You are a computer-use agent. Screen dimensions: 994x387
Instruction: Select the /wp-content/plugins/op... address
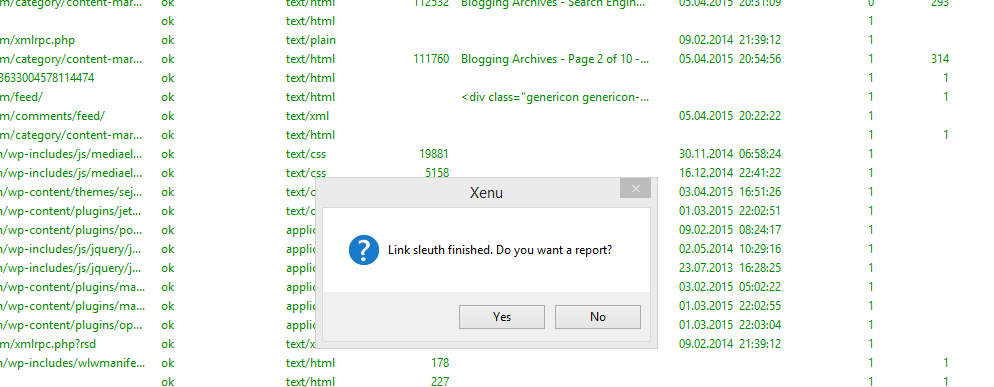click(x=71, y=325)
